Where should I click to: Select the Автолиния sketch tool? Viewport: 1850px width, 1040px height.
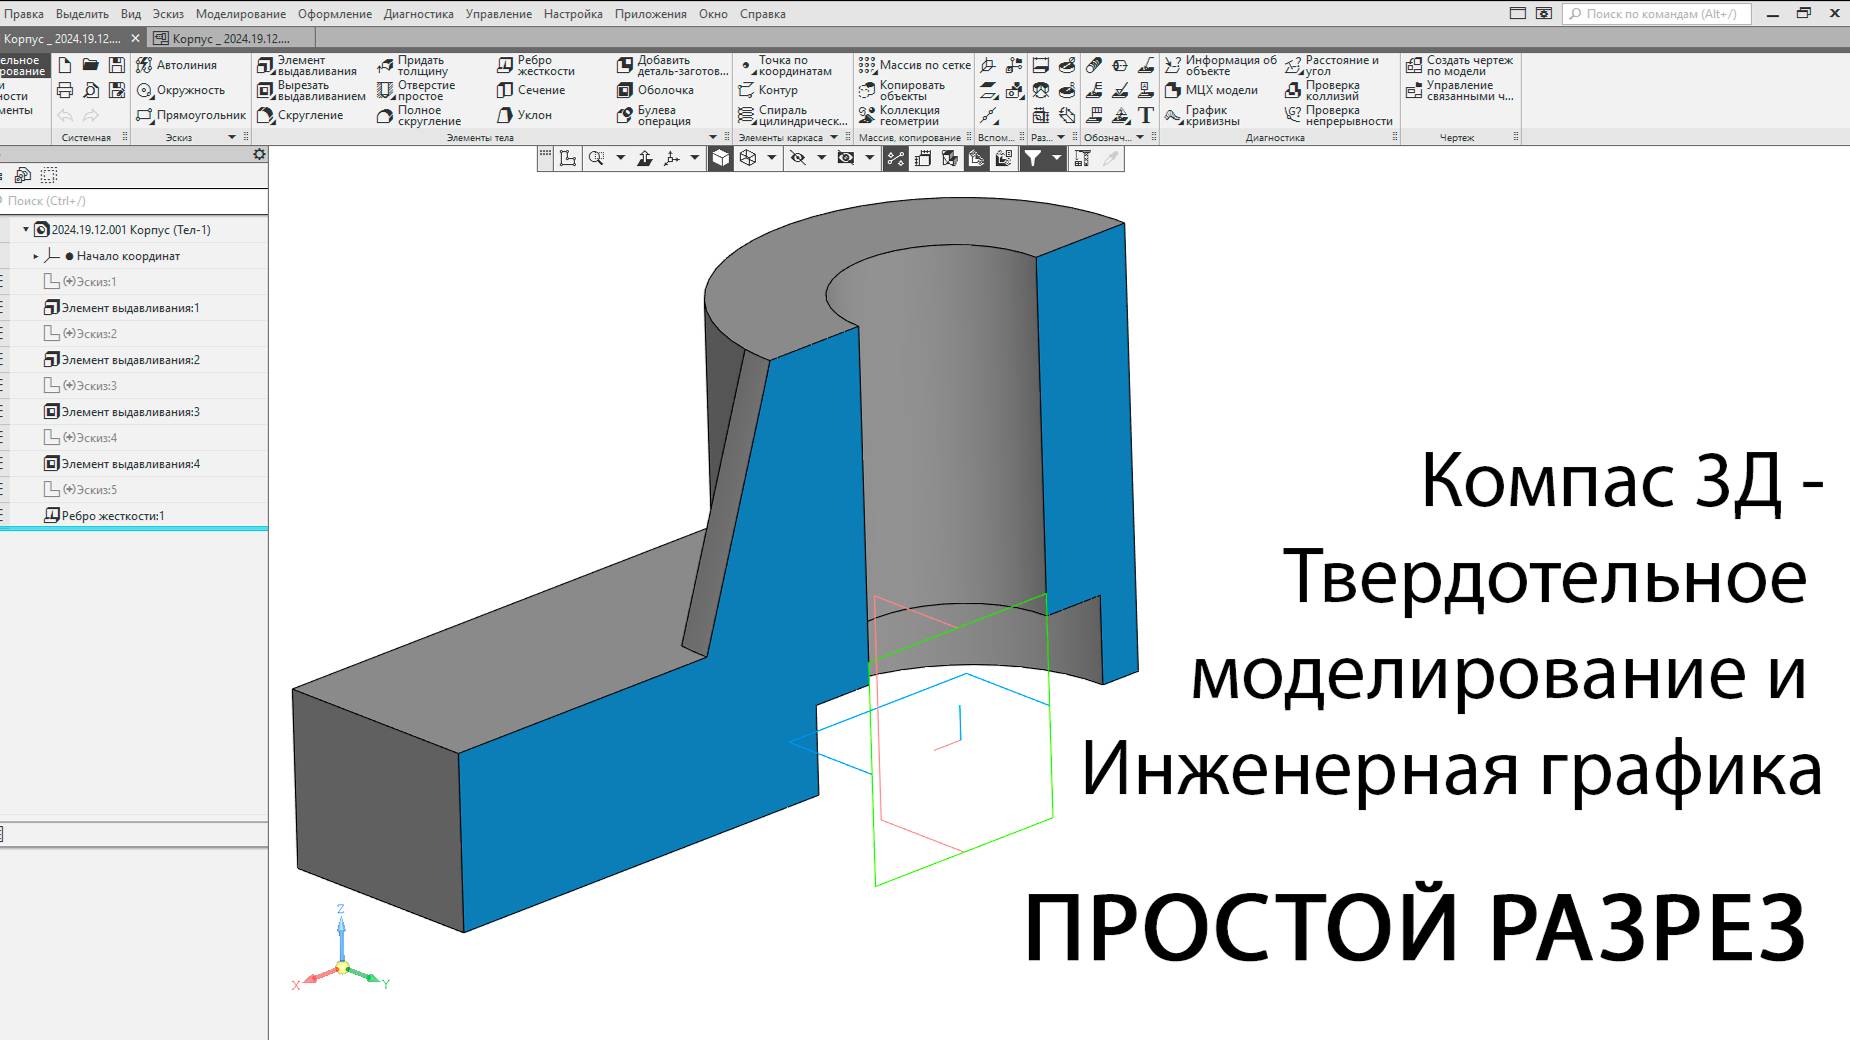pyautogui.click(x=176, y=65)
